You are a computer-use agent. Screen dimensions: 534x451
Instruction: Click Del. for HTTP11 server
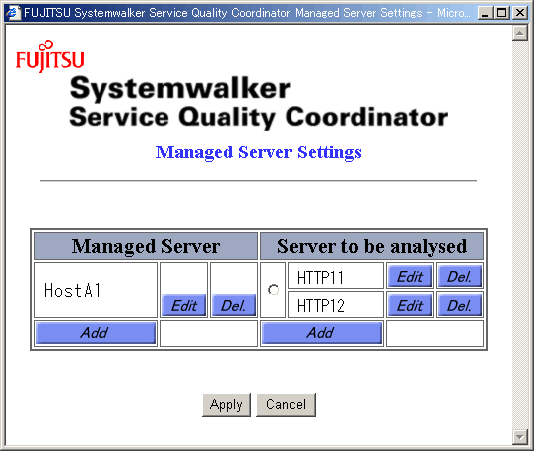point(460,276)
